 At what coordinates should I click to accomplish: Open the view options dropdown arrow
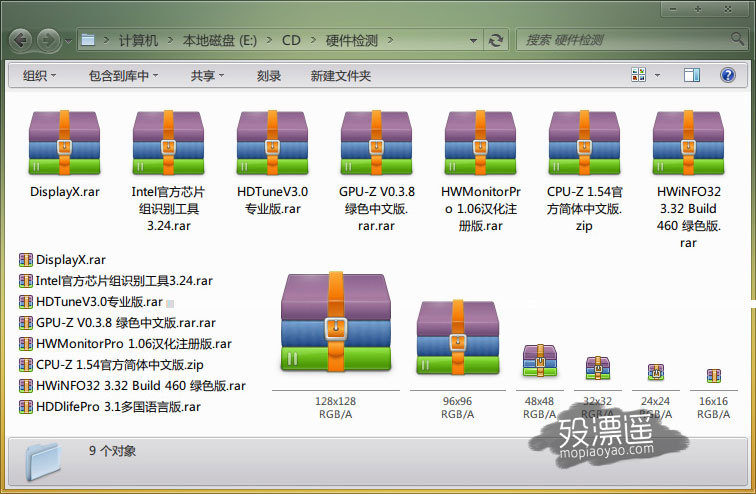(x=657, y=75)
